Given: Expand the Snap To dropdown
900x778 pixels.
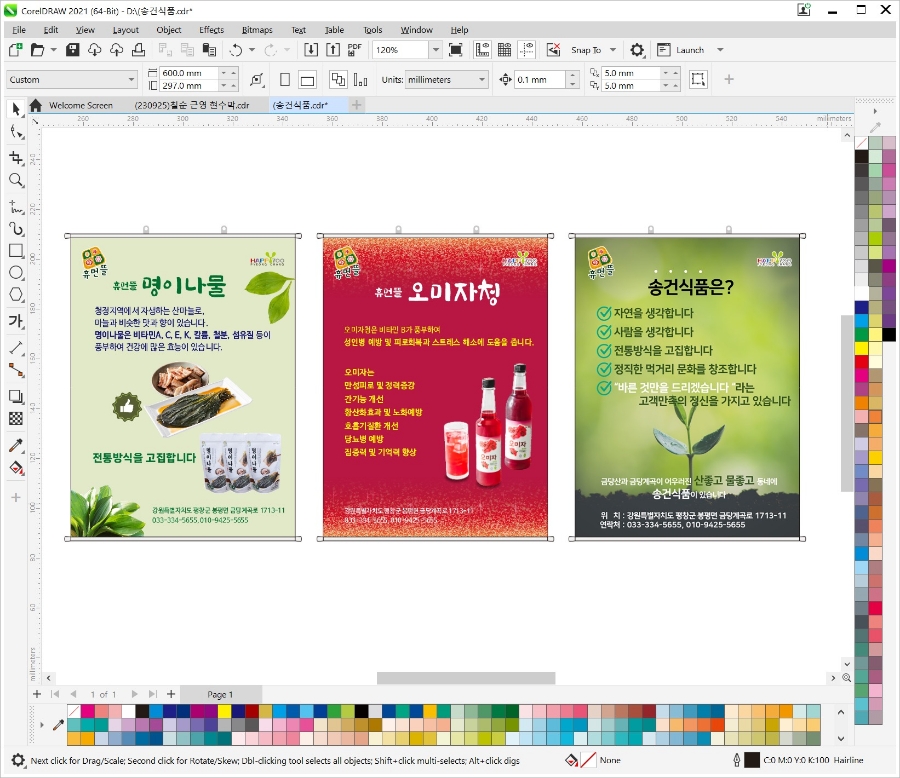Looking at the screenshot, I should pos(613,50).
